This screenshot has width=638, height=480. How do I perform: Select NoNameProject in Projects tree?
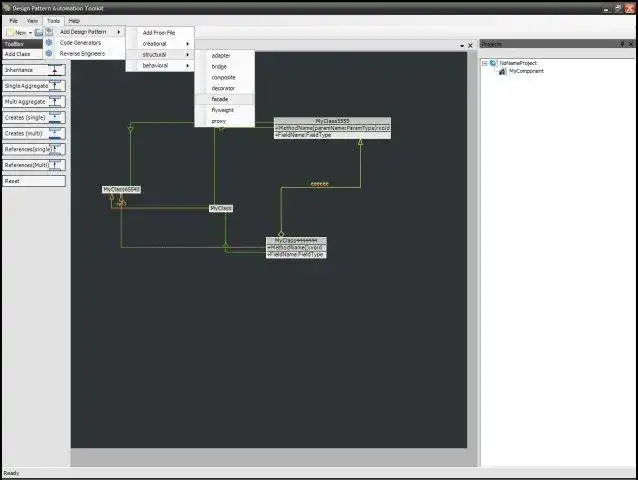click(518, 63)
